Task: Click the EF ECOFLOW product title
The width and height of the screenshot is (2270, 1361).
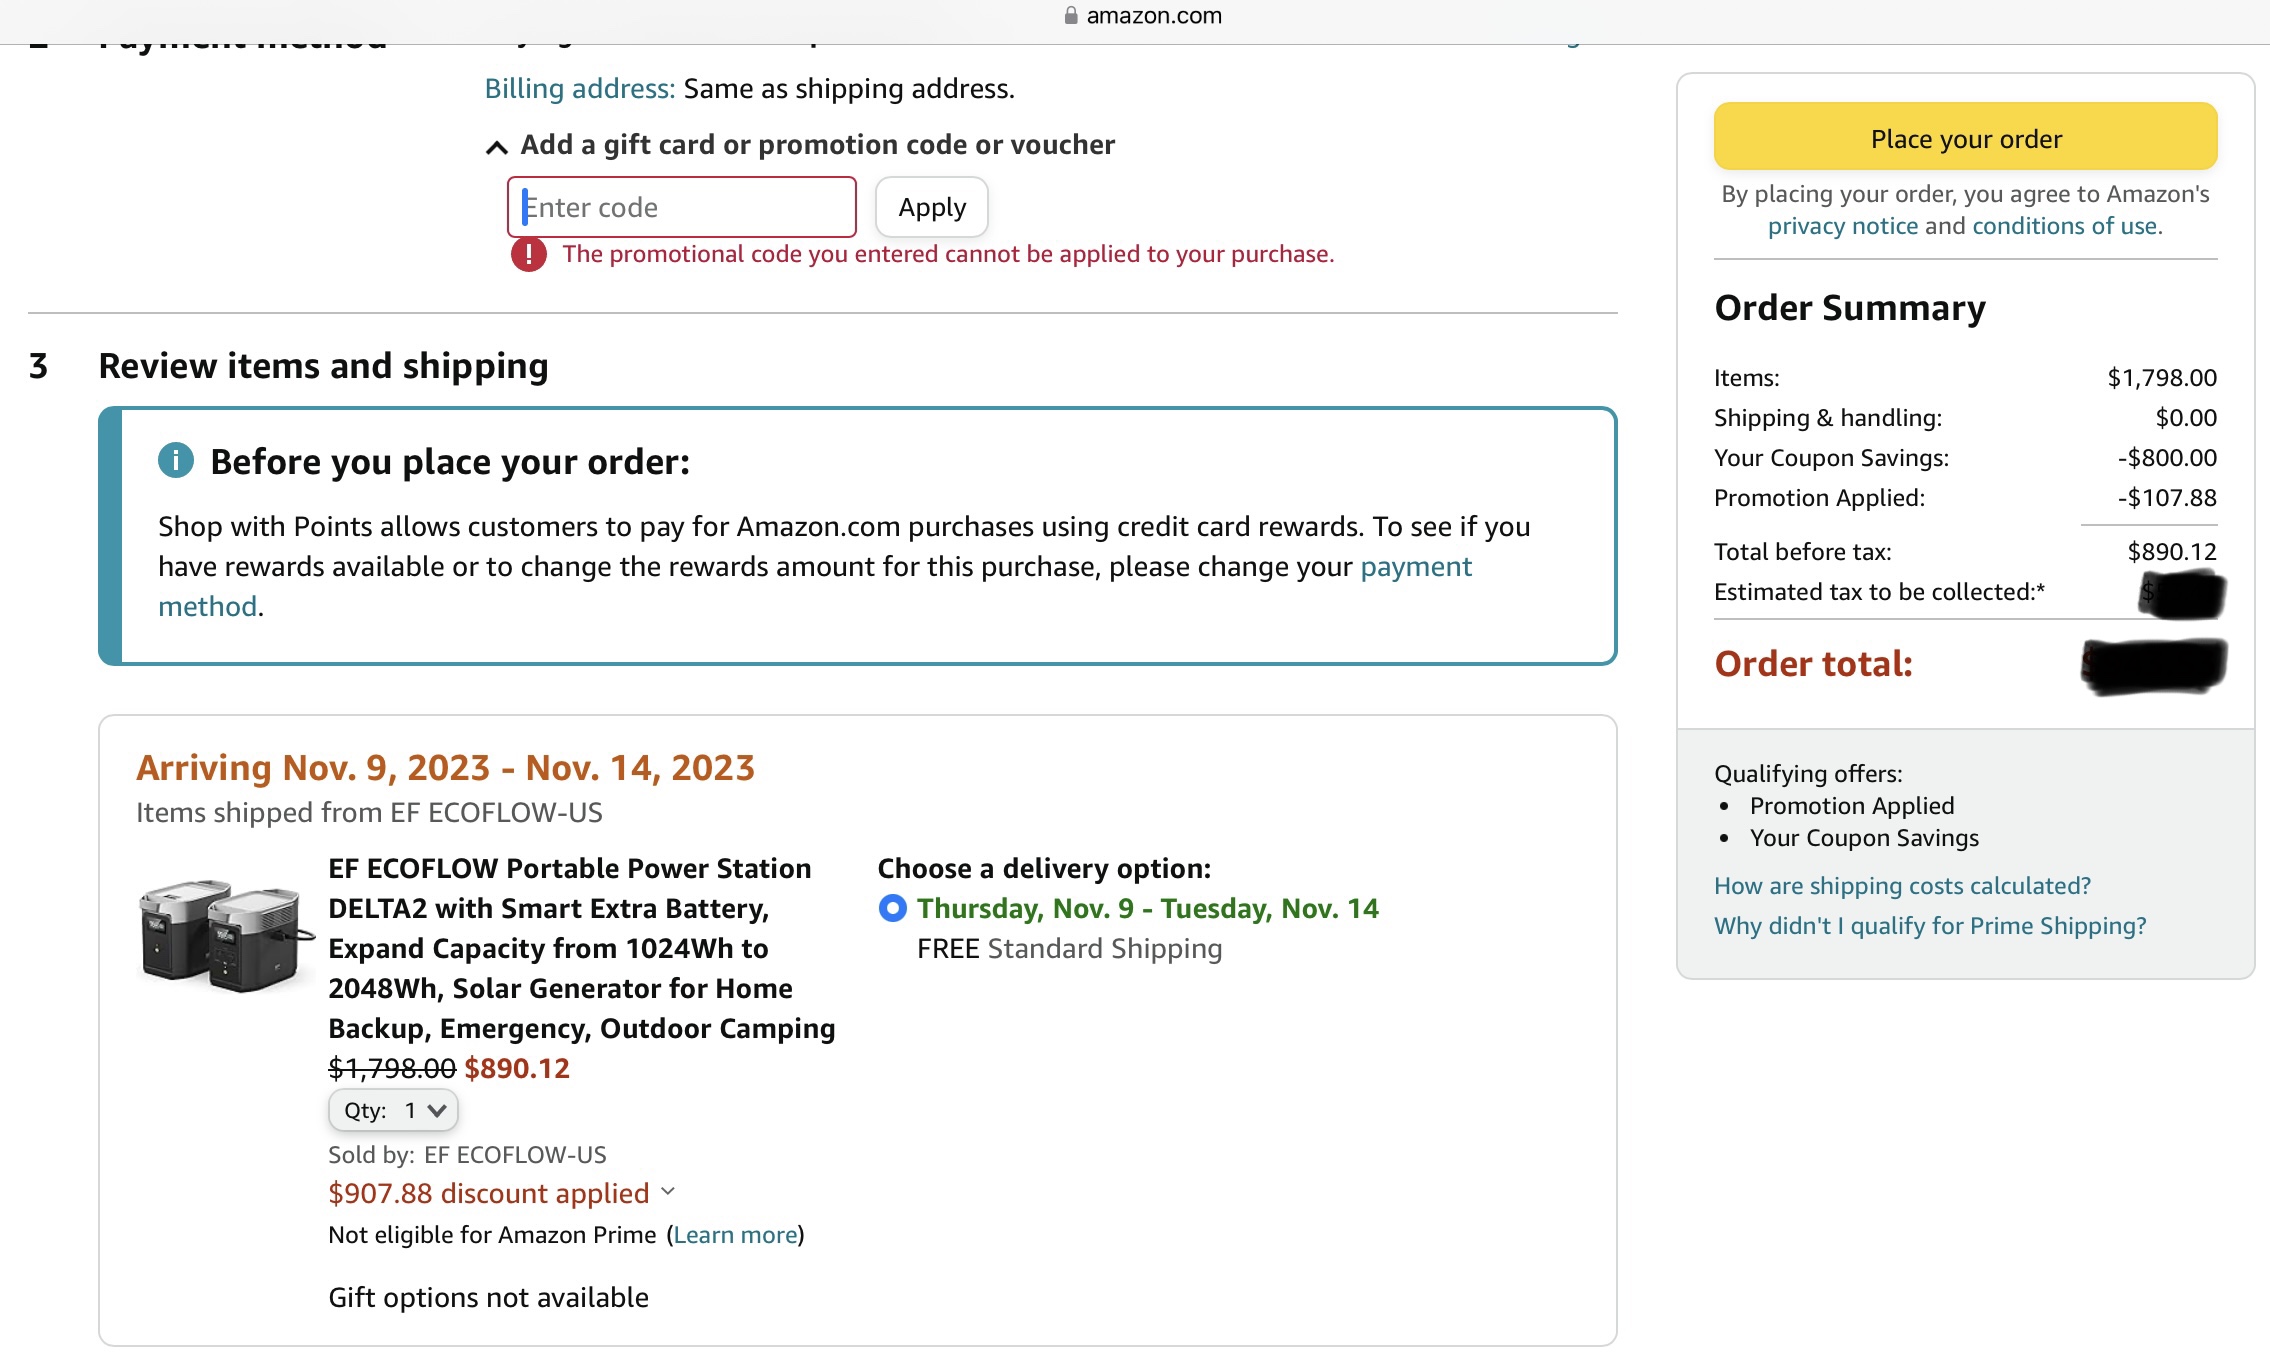Action: point(582,948)
